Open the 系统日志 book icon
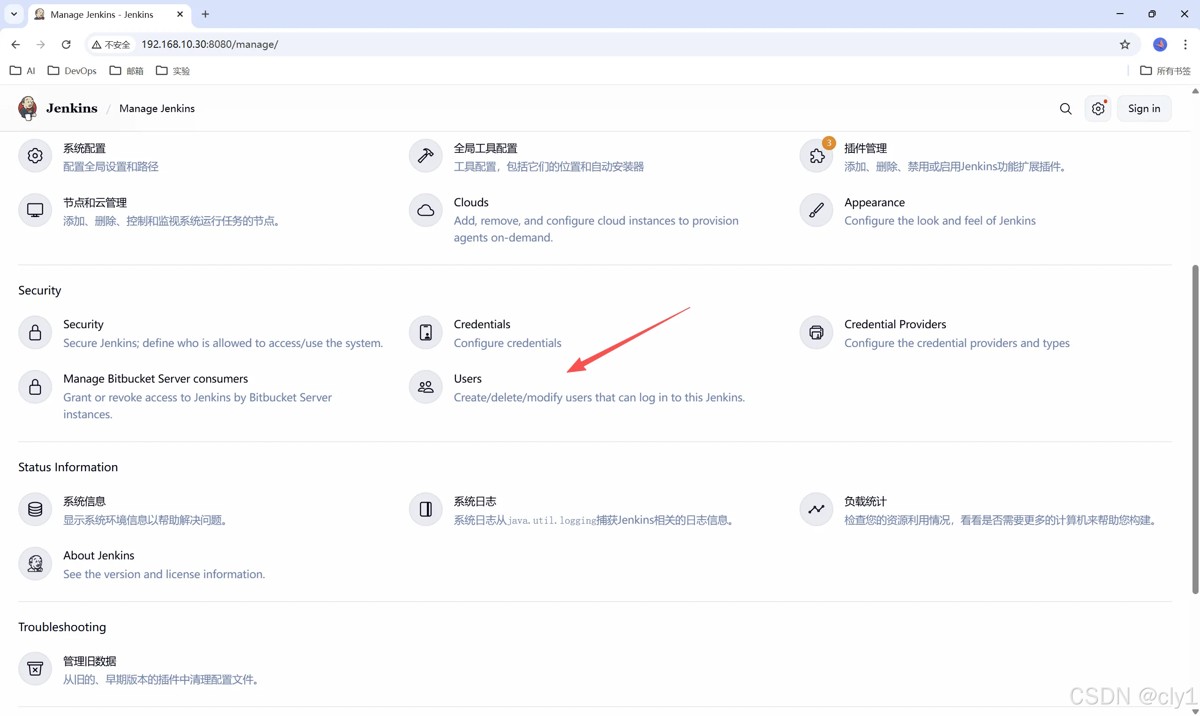The height and width of the screenshot is (716, 1200). pyautogui.click(x=426, y=510)
